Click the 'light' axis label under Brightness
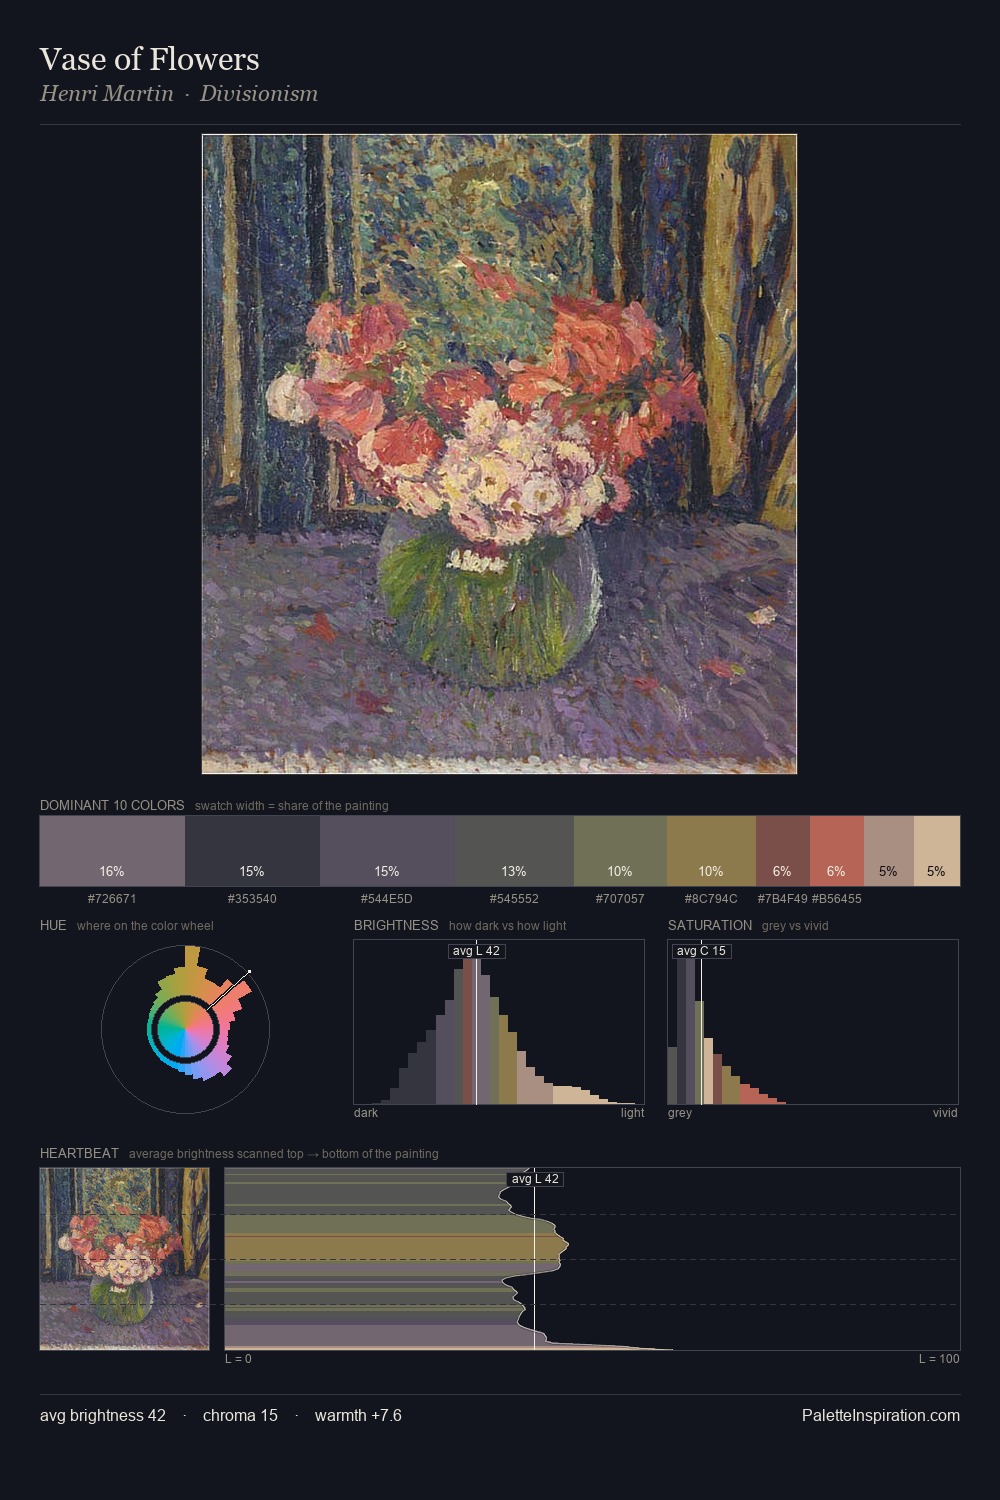 point(632,1113)
